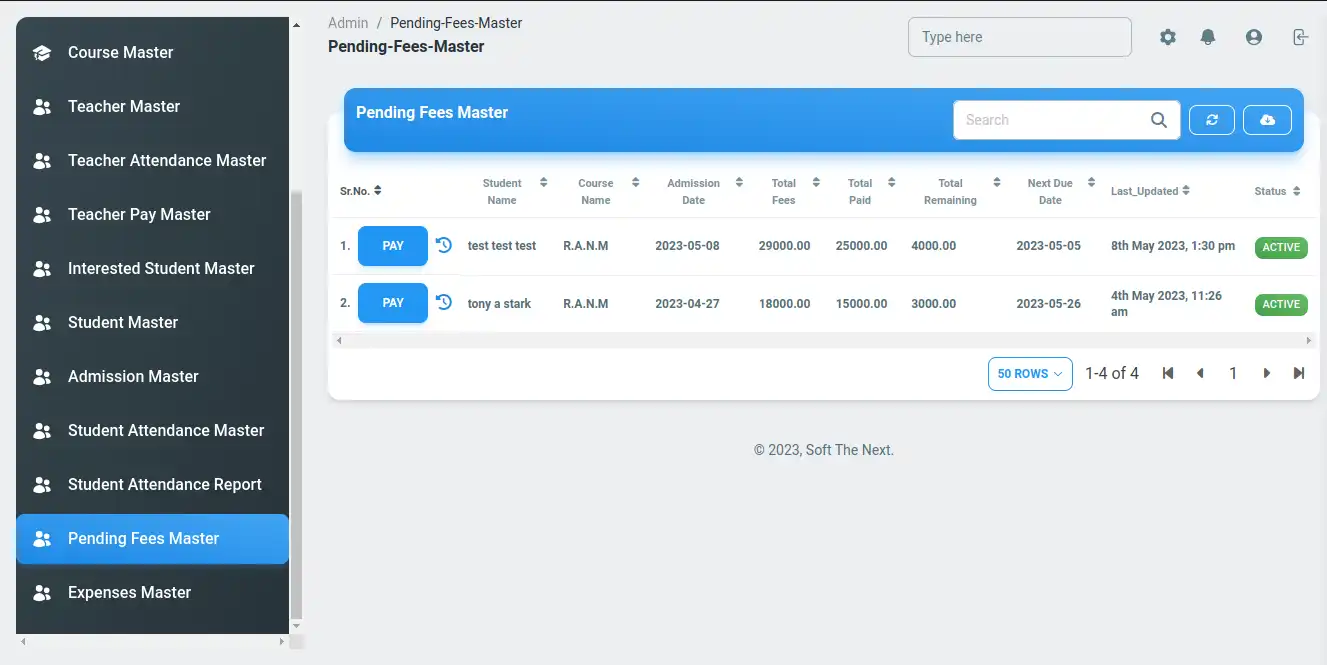Click the search magnifier icon in table header
1327x665 pixels.
(1159, 120)
